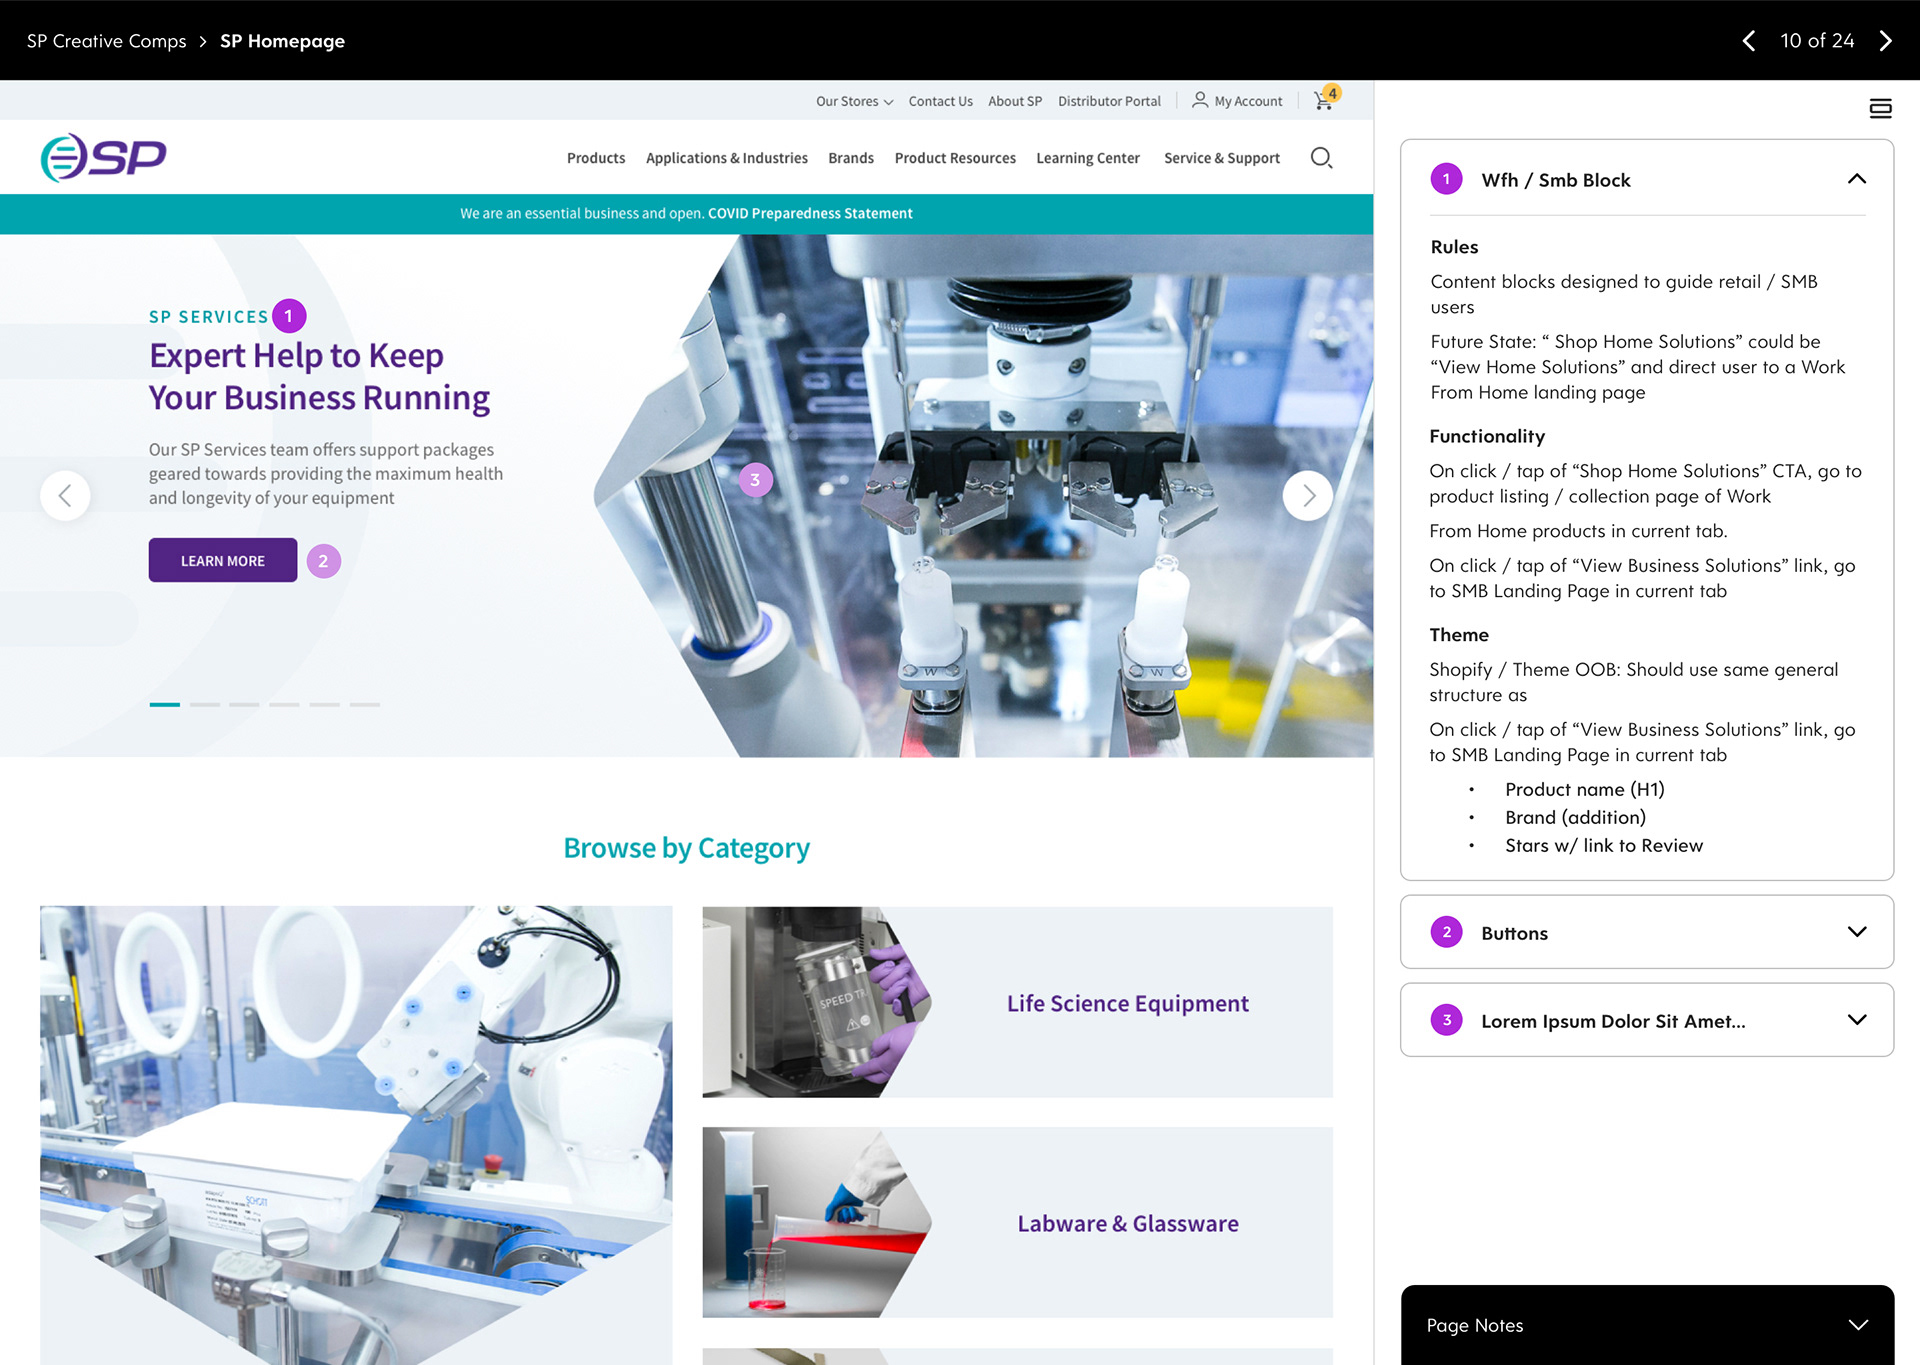Open the Distributor Portal link

[1109, 101]
